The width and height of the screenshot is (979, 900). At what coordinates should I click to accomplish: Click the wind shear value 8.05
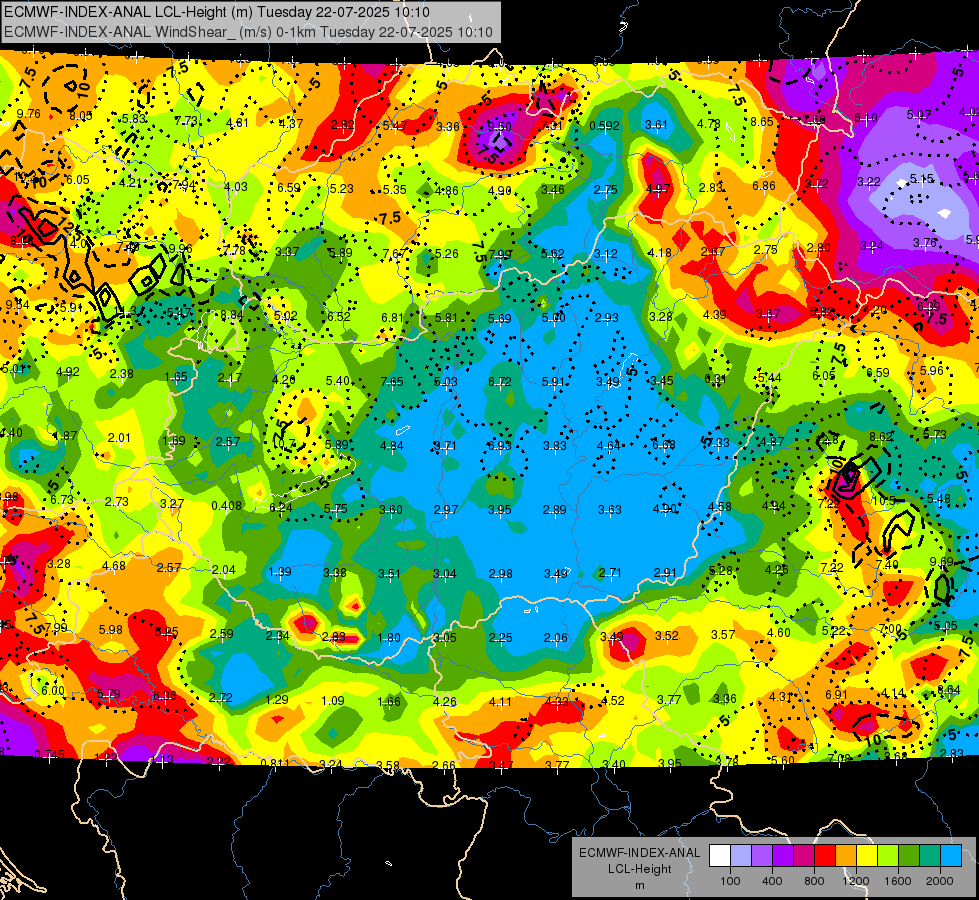coord(81,116)
